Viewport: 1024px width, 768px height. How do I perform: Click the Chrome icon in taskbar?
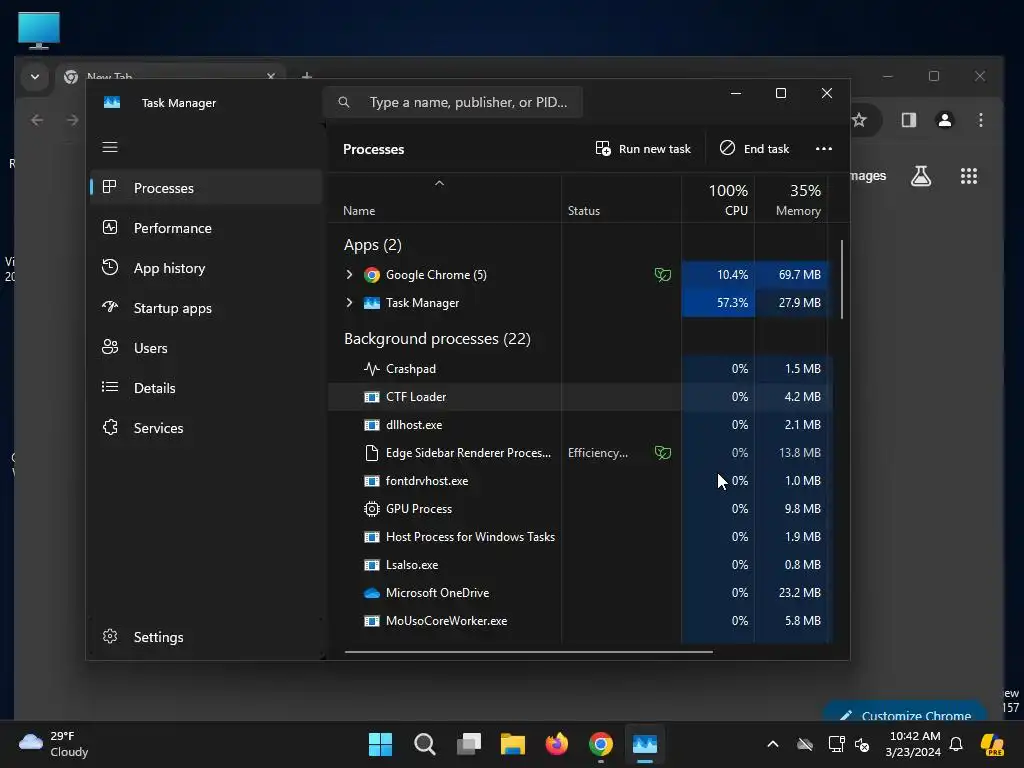(x=601, y=744)
